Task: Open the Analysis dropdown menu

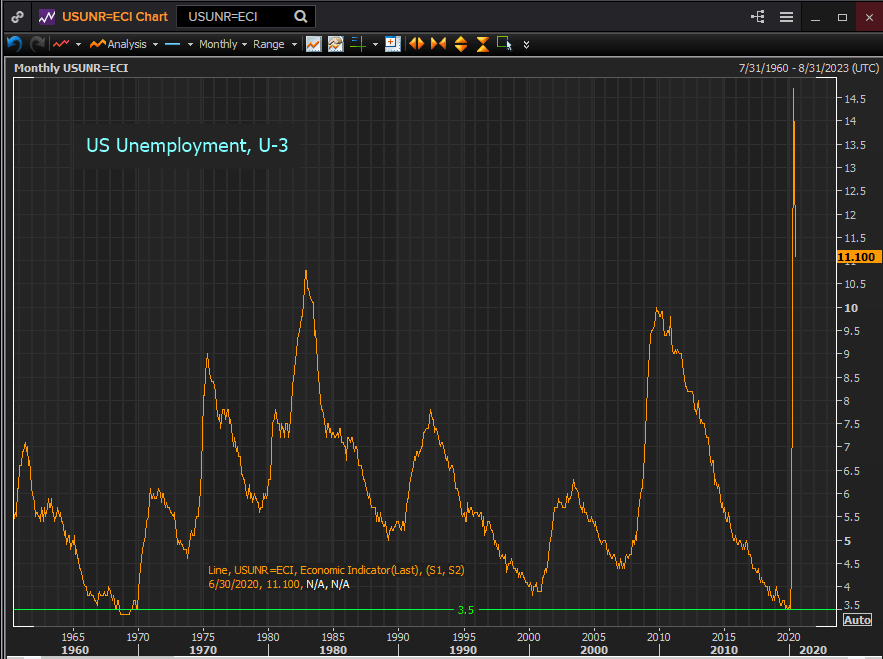Action: [x=123, y=44]
